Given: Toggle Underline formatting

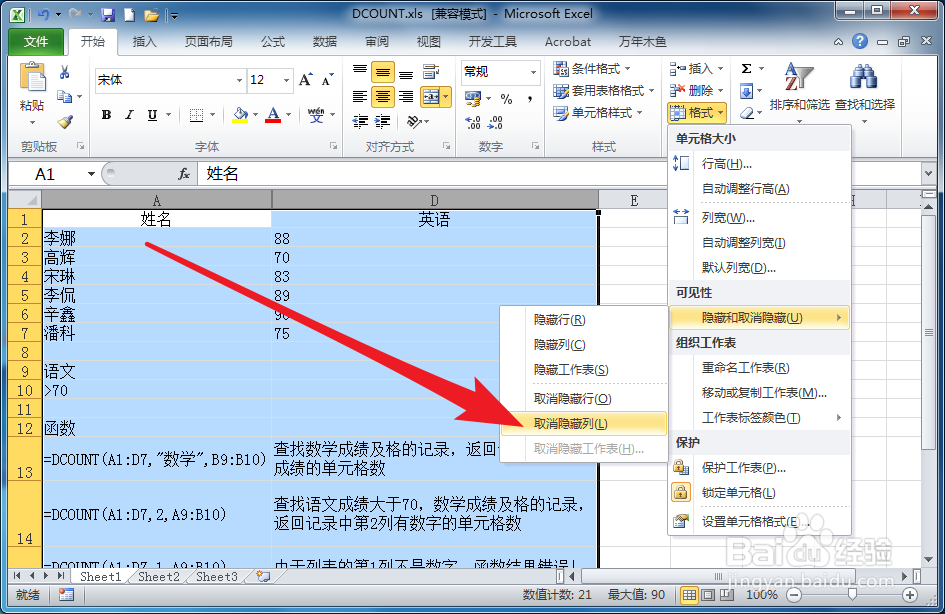Looking at the screenshot, I should [x=152, y=114].
